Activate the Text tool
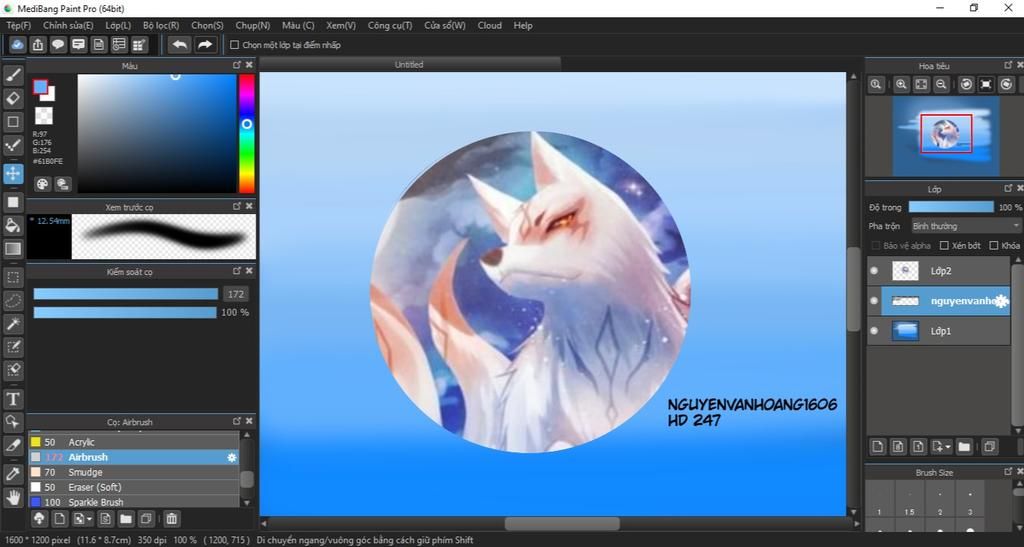This screenshot has width=1024, height=547. coord(13,399)
